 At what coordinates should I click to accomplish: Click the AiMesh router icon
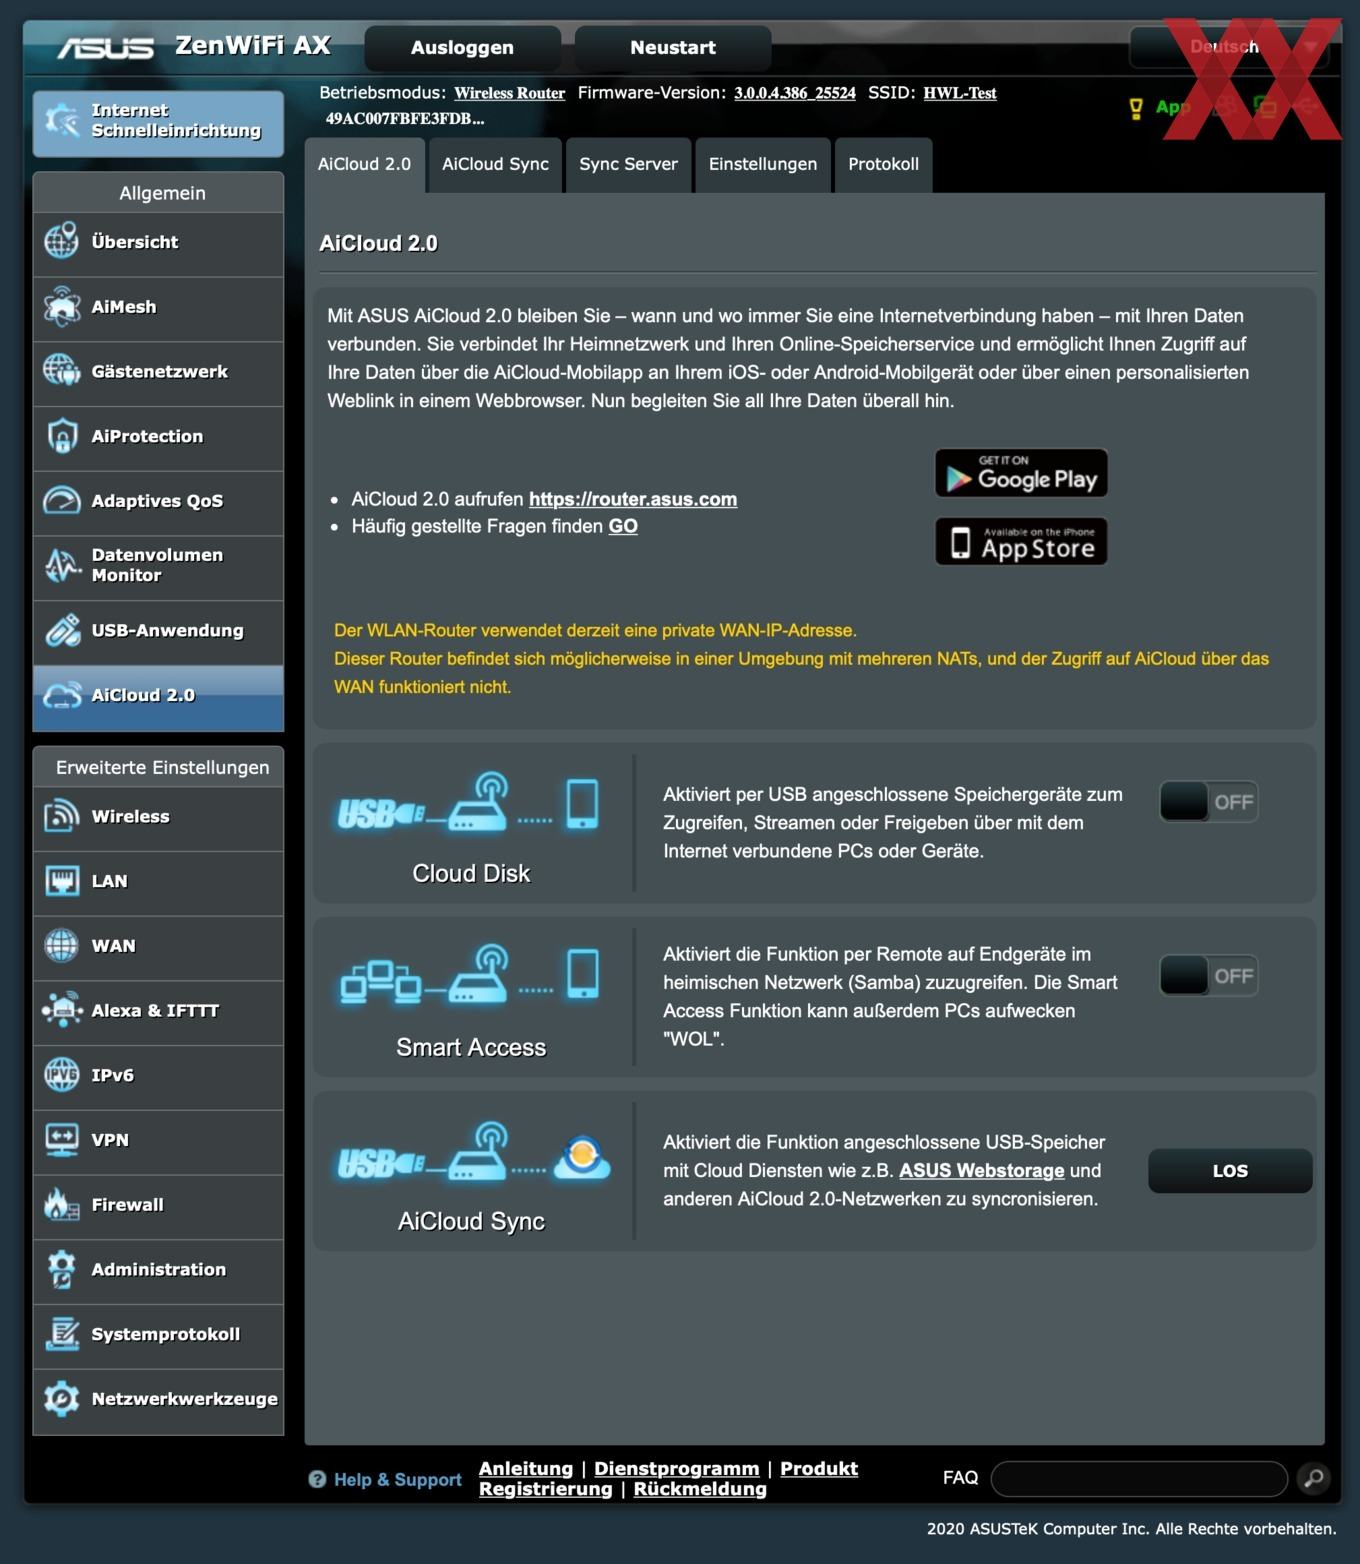coord(61,306)
